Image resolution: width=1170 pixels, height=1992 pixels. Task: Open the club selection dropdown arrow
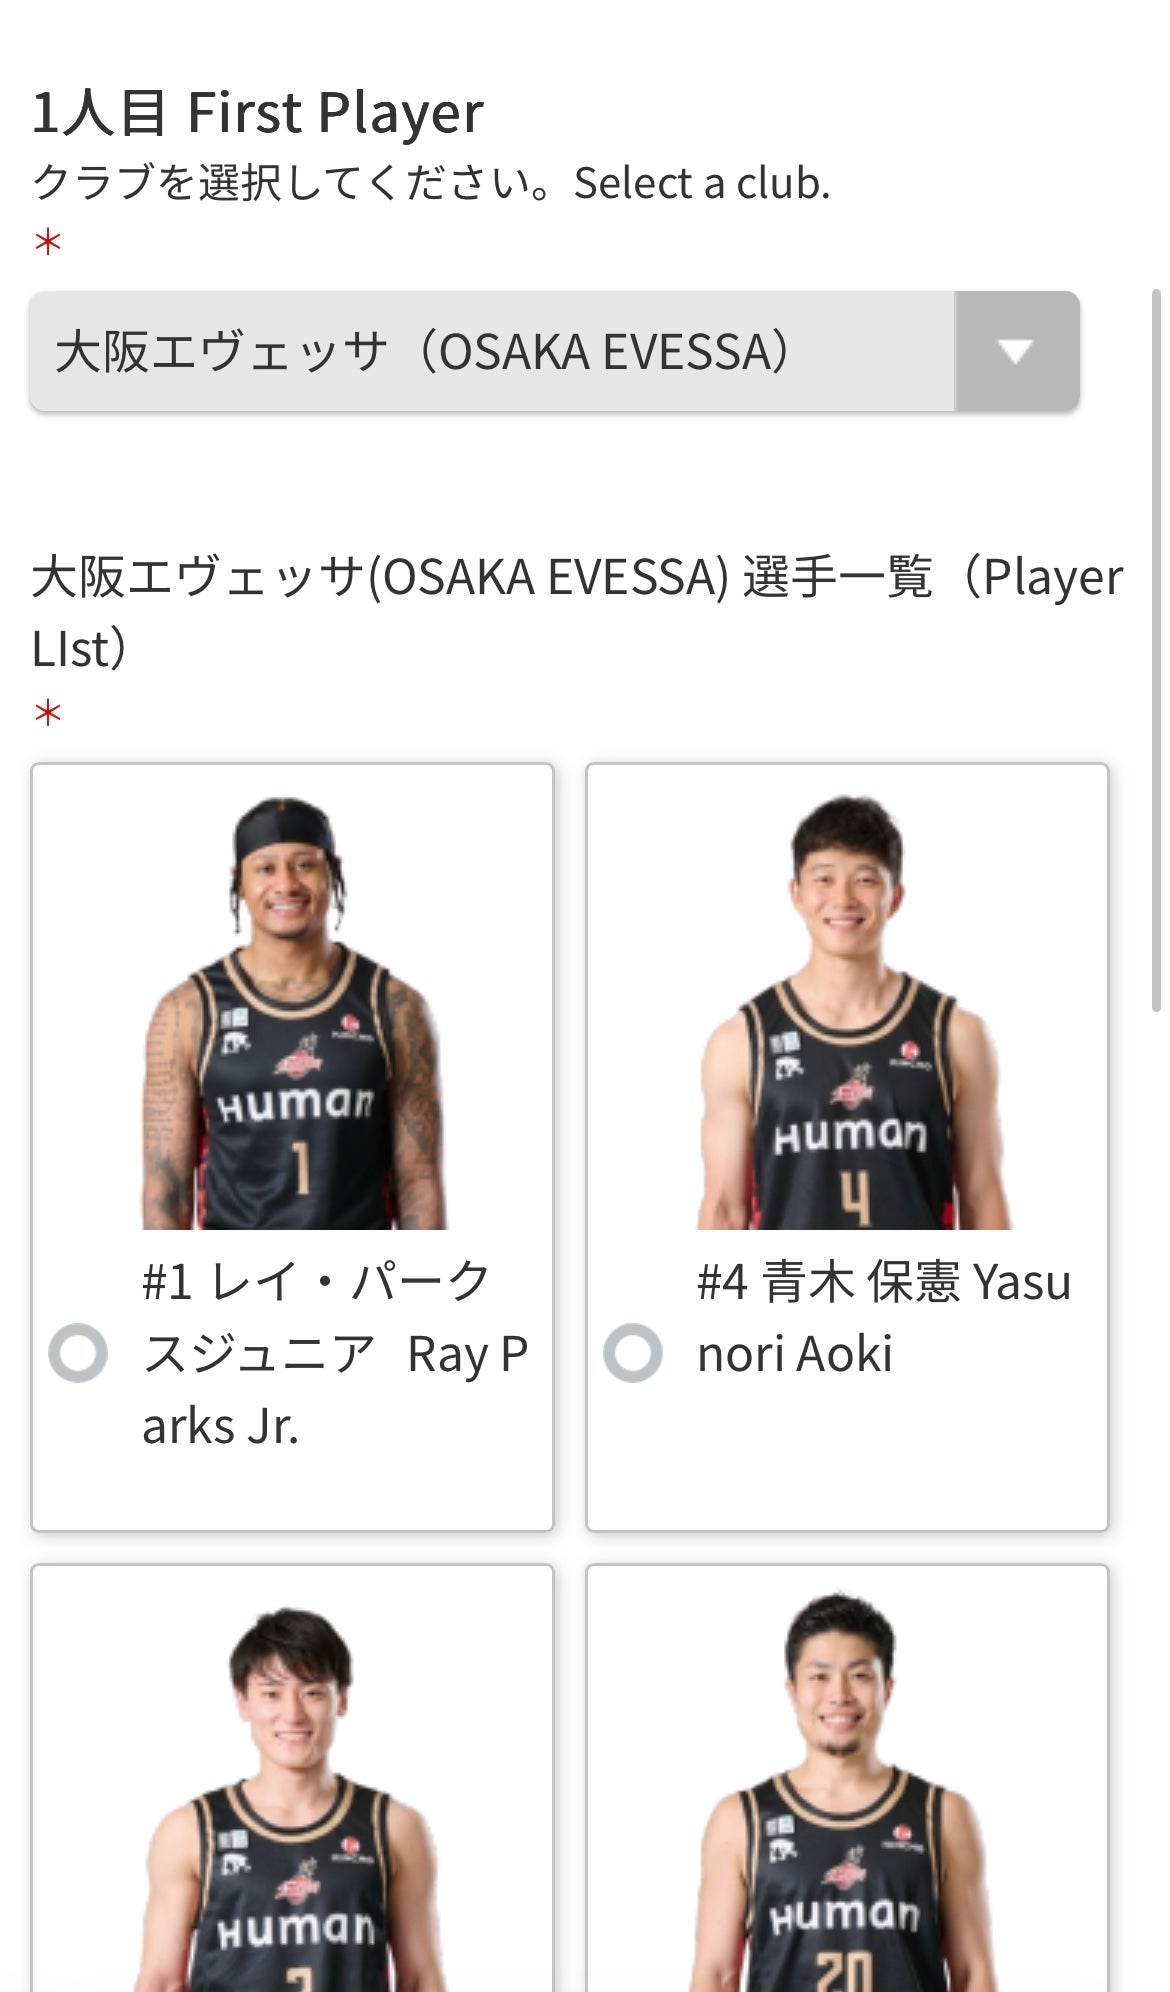pyautogui.click(x=1016, y=351)
